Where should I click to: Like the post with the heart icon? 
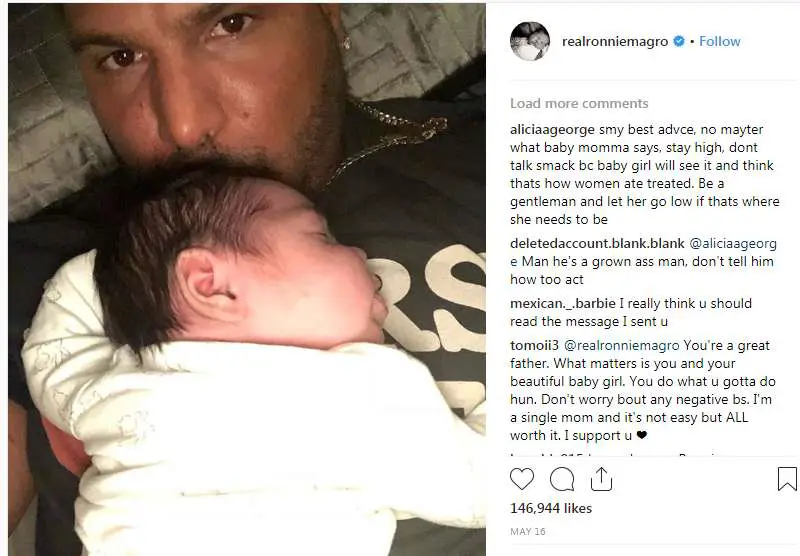pyautogui.click(x=521, y=479)
